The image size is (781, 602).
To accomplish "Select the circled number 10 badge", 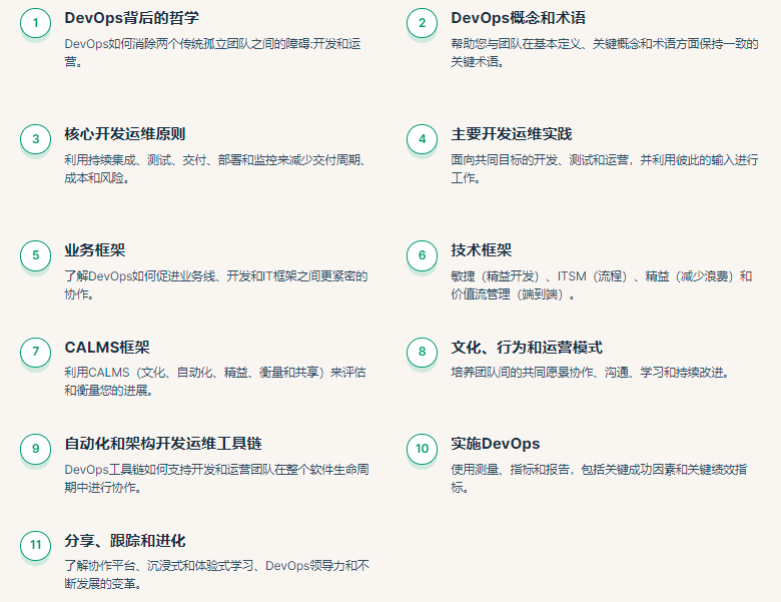I will coord(422,449).
